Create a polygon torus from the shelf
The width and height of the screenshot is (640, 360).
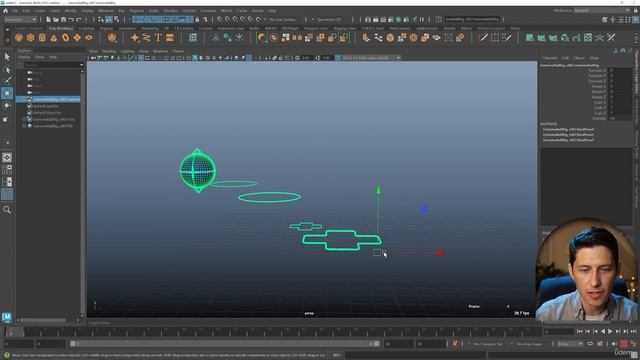65,38
